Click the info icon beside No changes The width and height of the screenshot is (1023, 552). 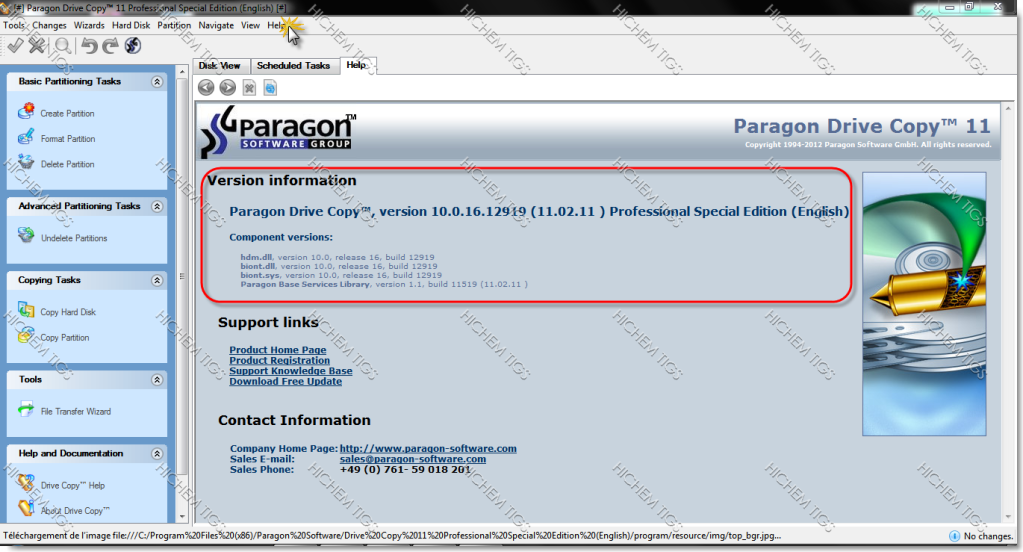(954, 536)
